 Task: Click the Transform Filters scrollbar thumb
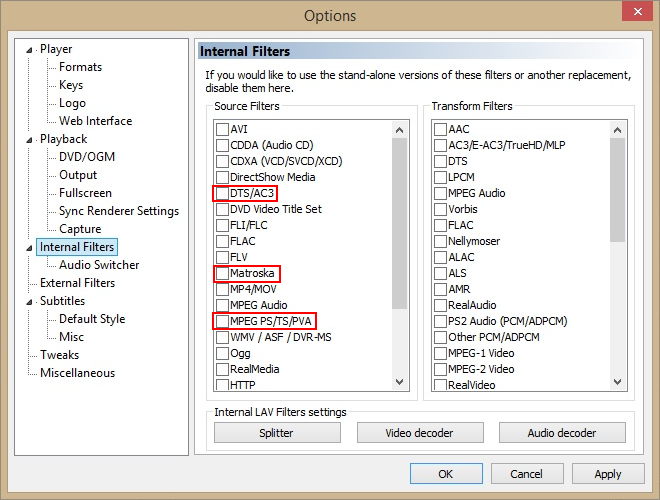(617, 190)
